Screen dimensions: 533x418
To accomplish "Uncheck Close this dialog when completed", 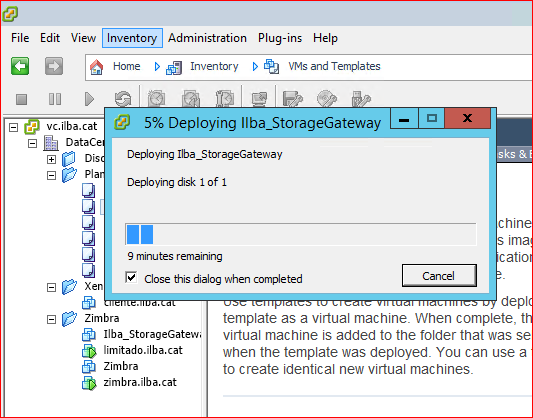I will (x=131, y=278).
